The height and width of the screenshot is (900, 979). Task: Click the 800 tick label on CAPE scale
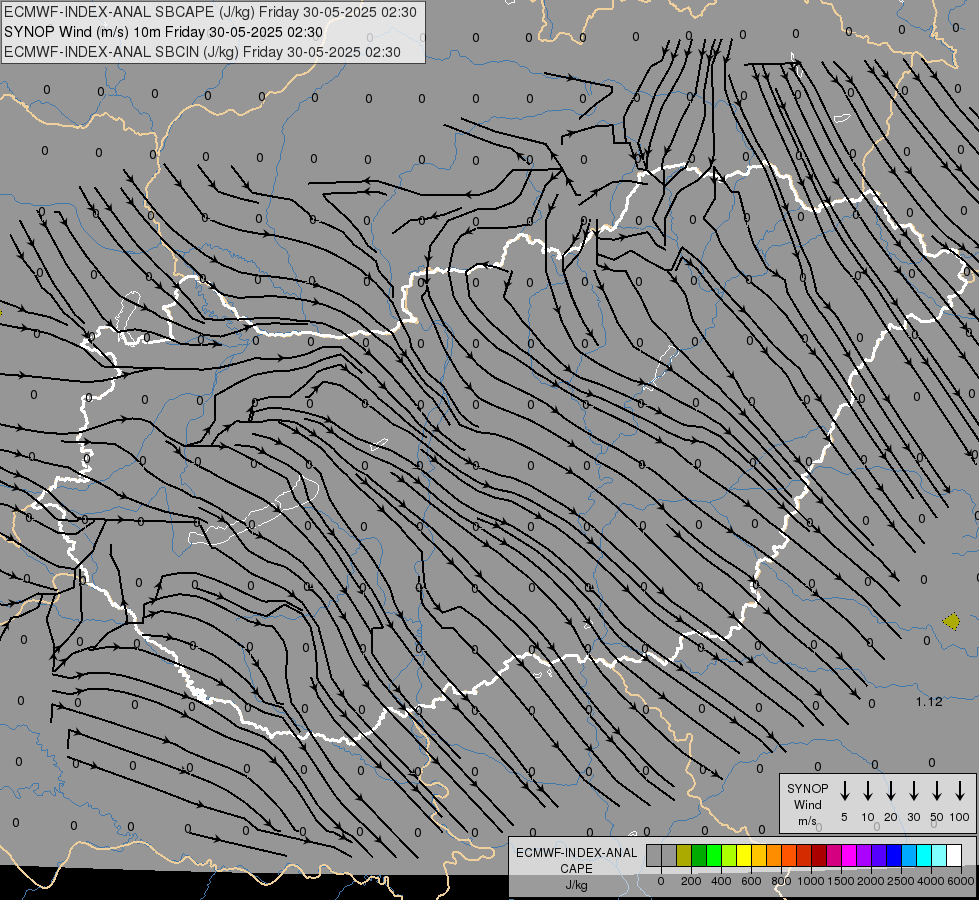(781, 881)
